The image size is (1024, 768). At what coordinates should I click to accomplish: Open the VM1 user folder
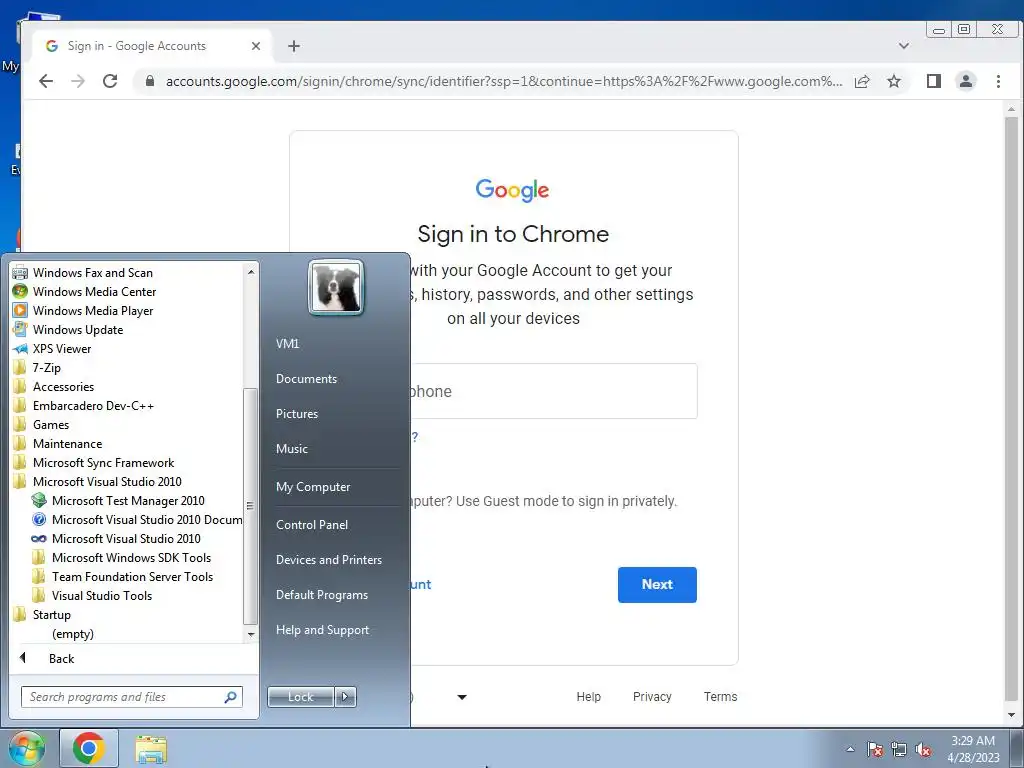pos(287,344)
